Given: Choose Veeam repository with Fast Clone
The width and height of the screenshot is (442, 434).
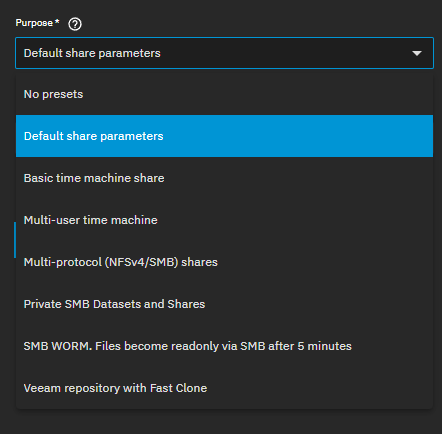Looking at the screenshot, I should 224,388.
